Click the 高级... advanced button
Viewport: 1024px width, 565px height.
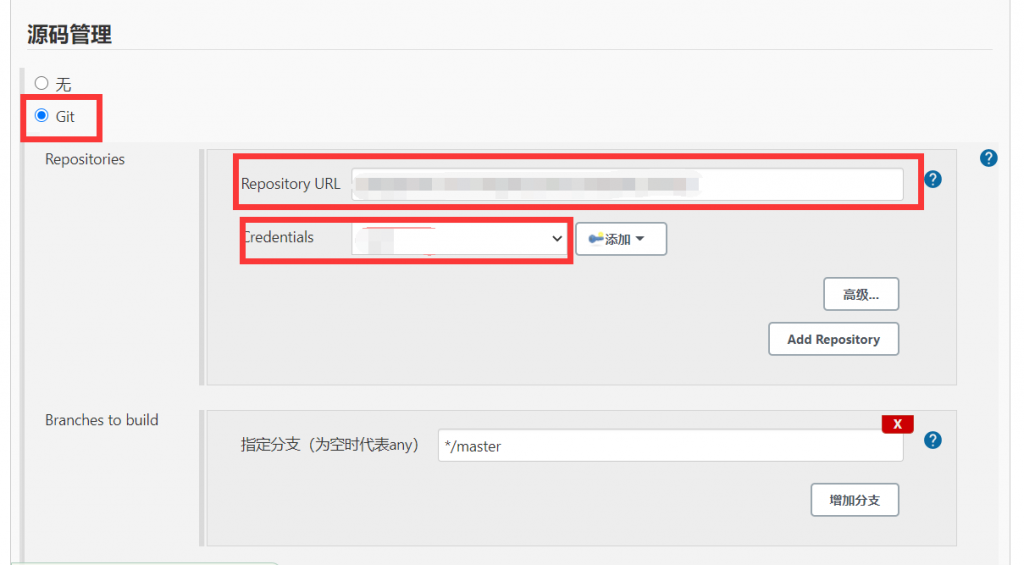tap(860, 295)
